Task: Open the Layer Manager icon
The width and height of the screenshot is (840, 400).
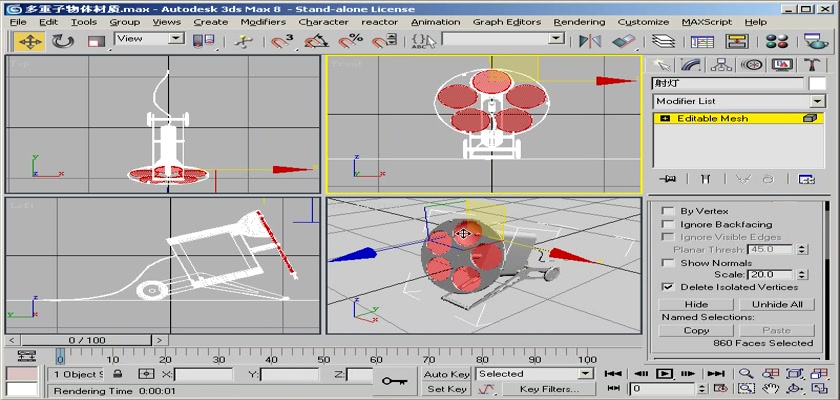Action: click(x=661, y=41)
